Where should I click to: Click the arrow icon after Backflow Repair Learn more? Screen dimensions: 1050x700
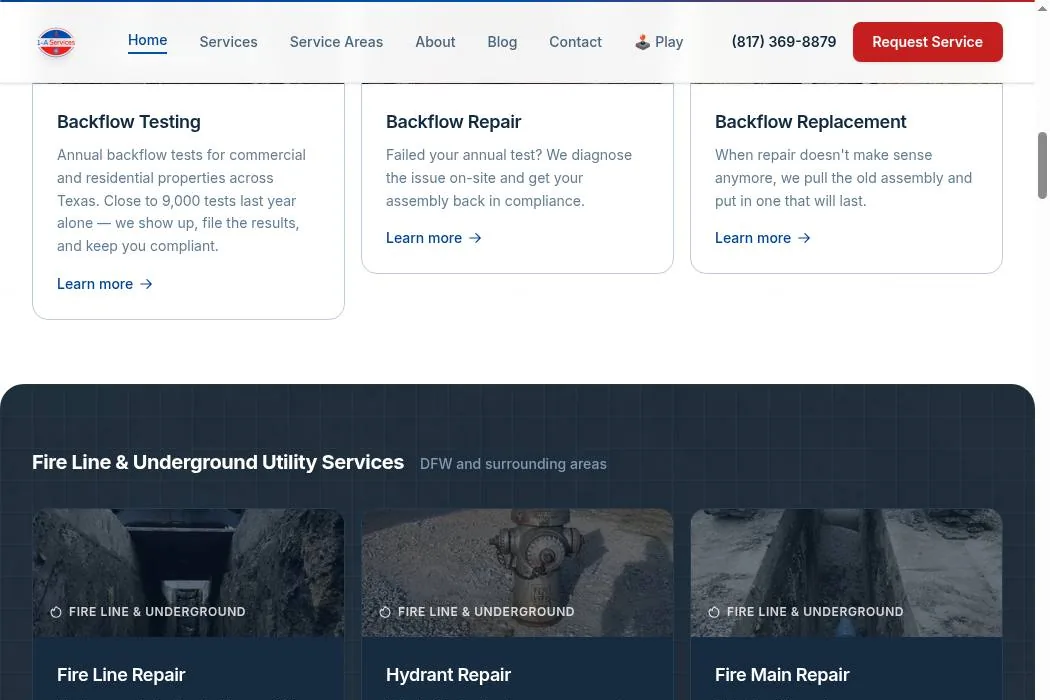tap(475, 238)
